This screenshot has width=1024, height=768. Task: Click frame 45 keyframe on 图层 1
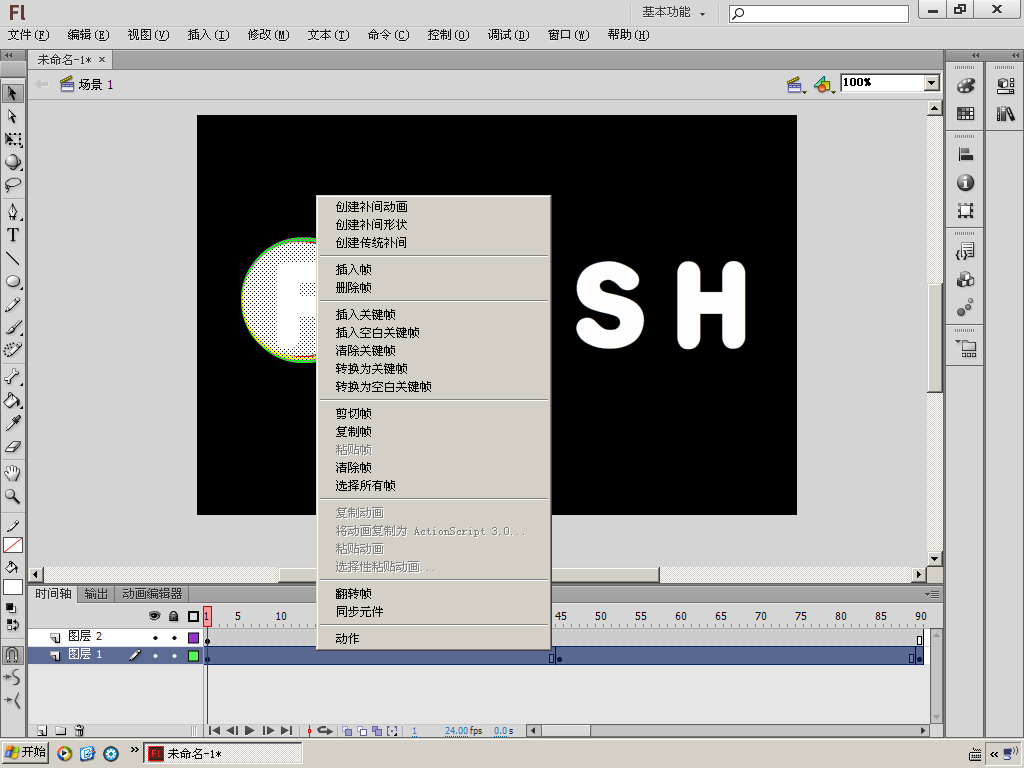click(560, 656)
